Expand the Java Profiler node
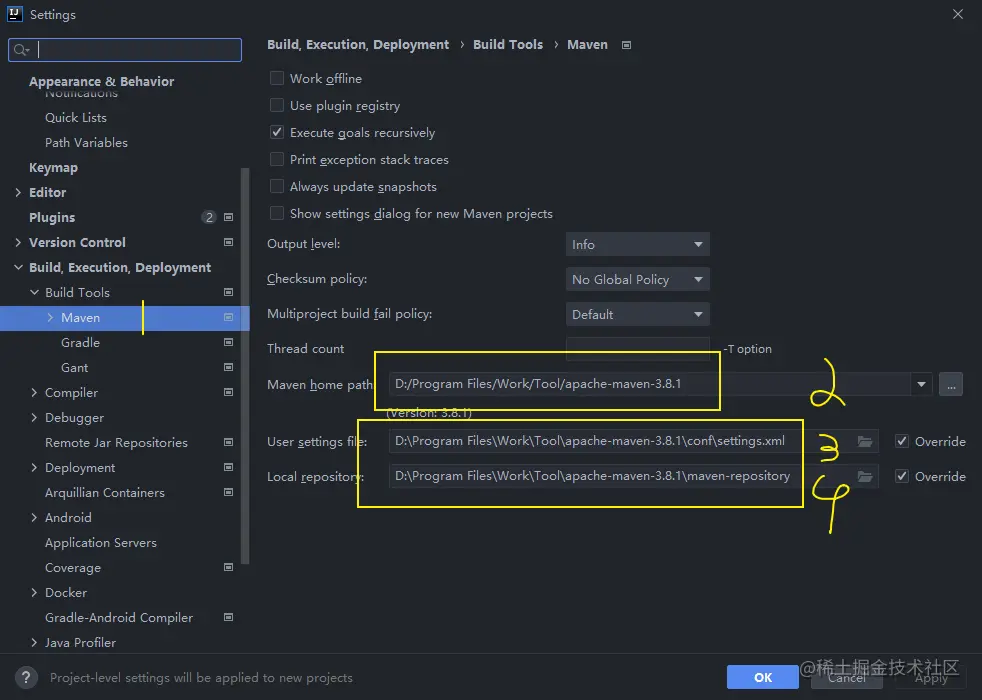The height and width of the screenshot is (700, 982). (x=34, y=642)
